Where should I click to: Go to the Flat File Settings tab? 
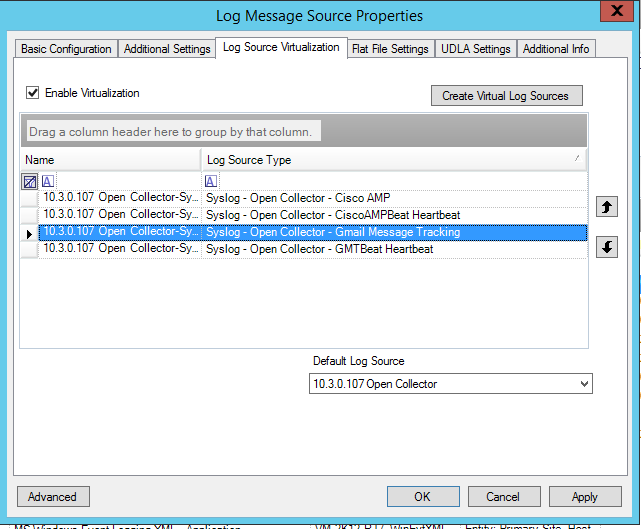point(390,49)
